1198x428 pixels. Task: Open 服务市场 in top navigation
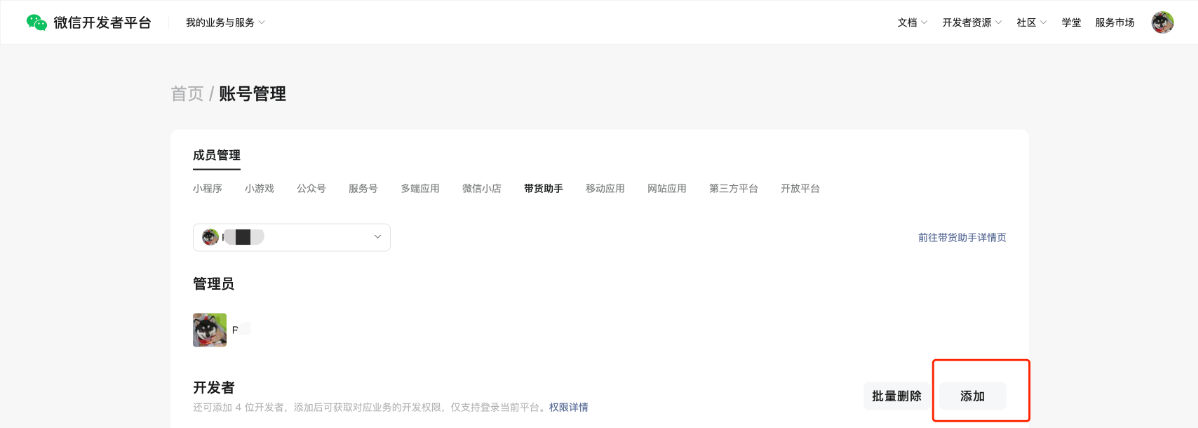point(1114,22)
